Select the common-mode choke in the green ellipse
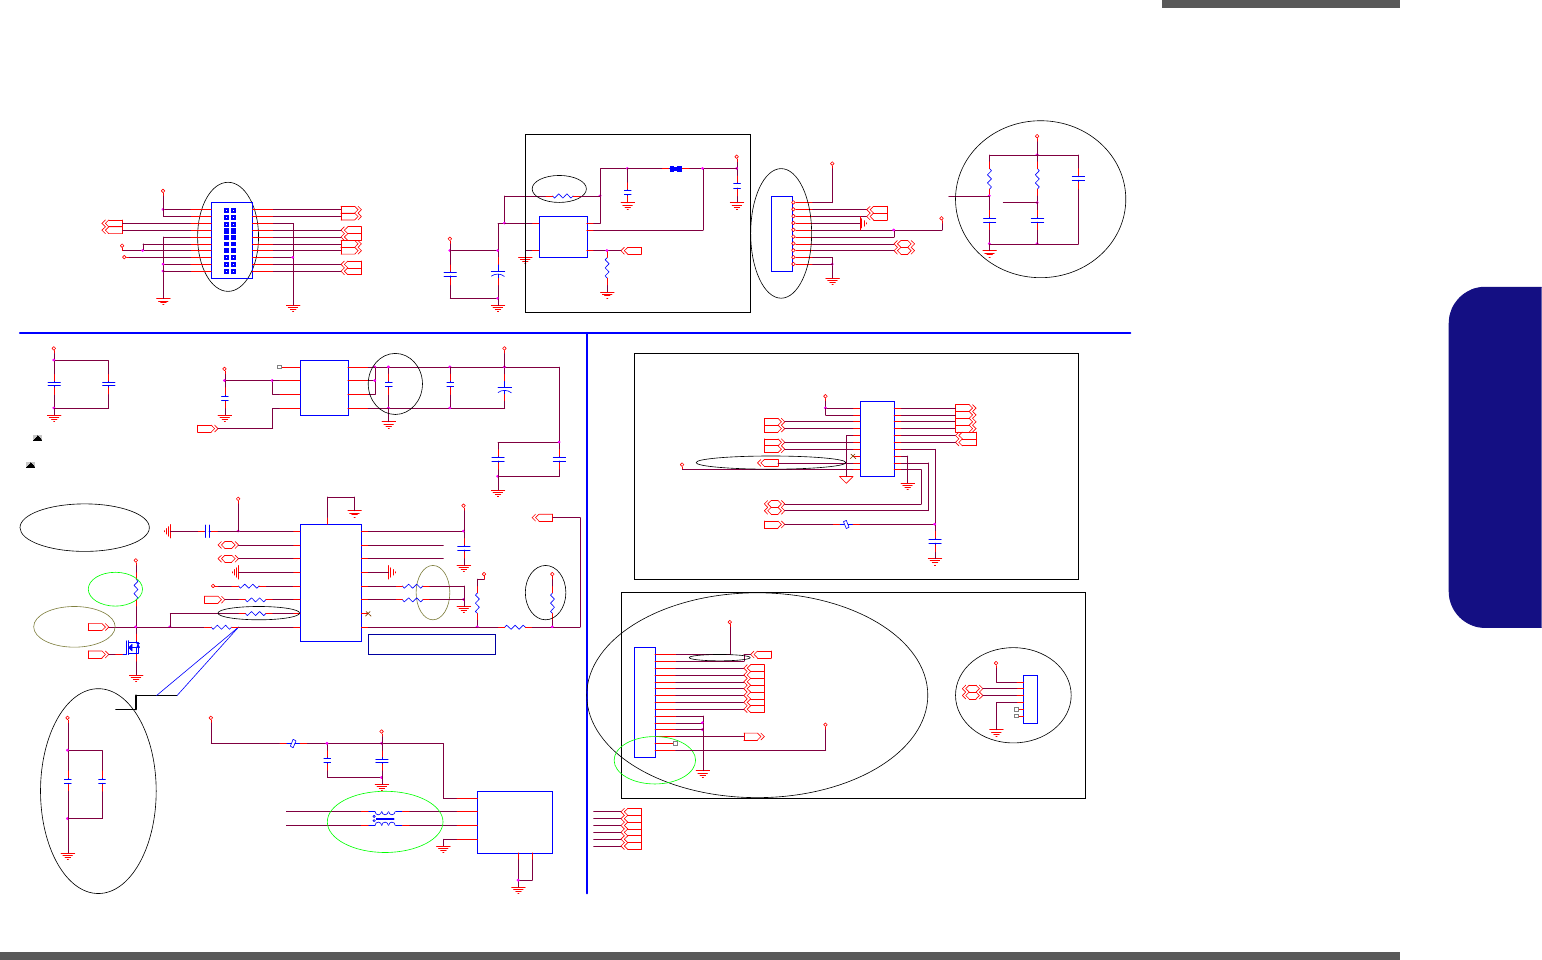Viewport: 1542px width, 960px height. click(384, 819)
